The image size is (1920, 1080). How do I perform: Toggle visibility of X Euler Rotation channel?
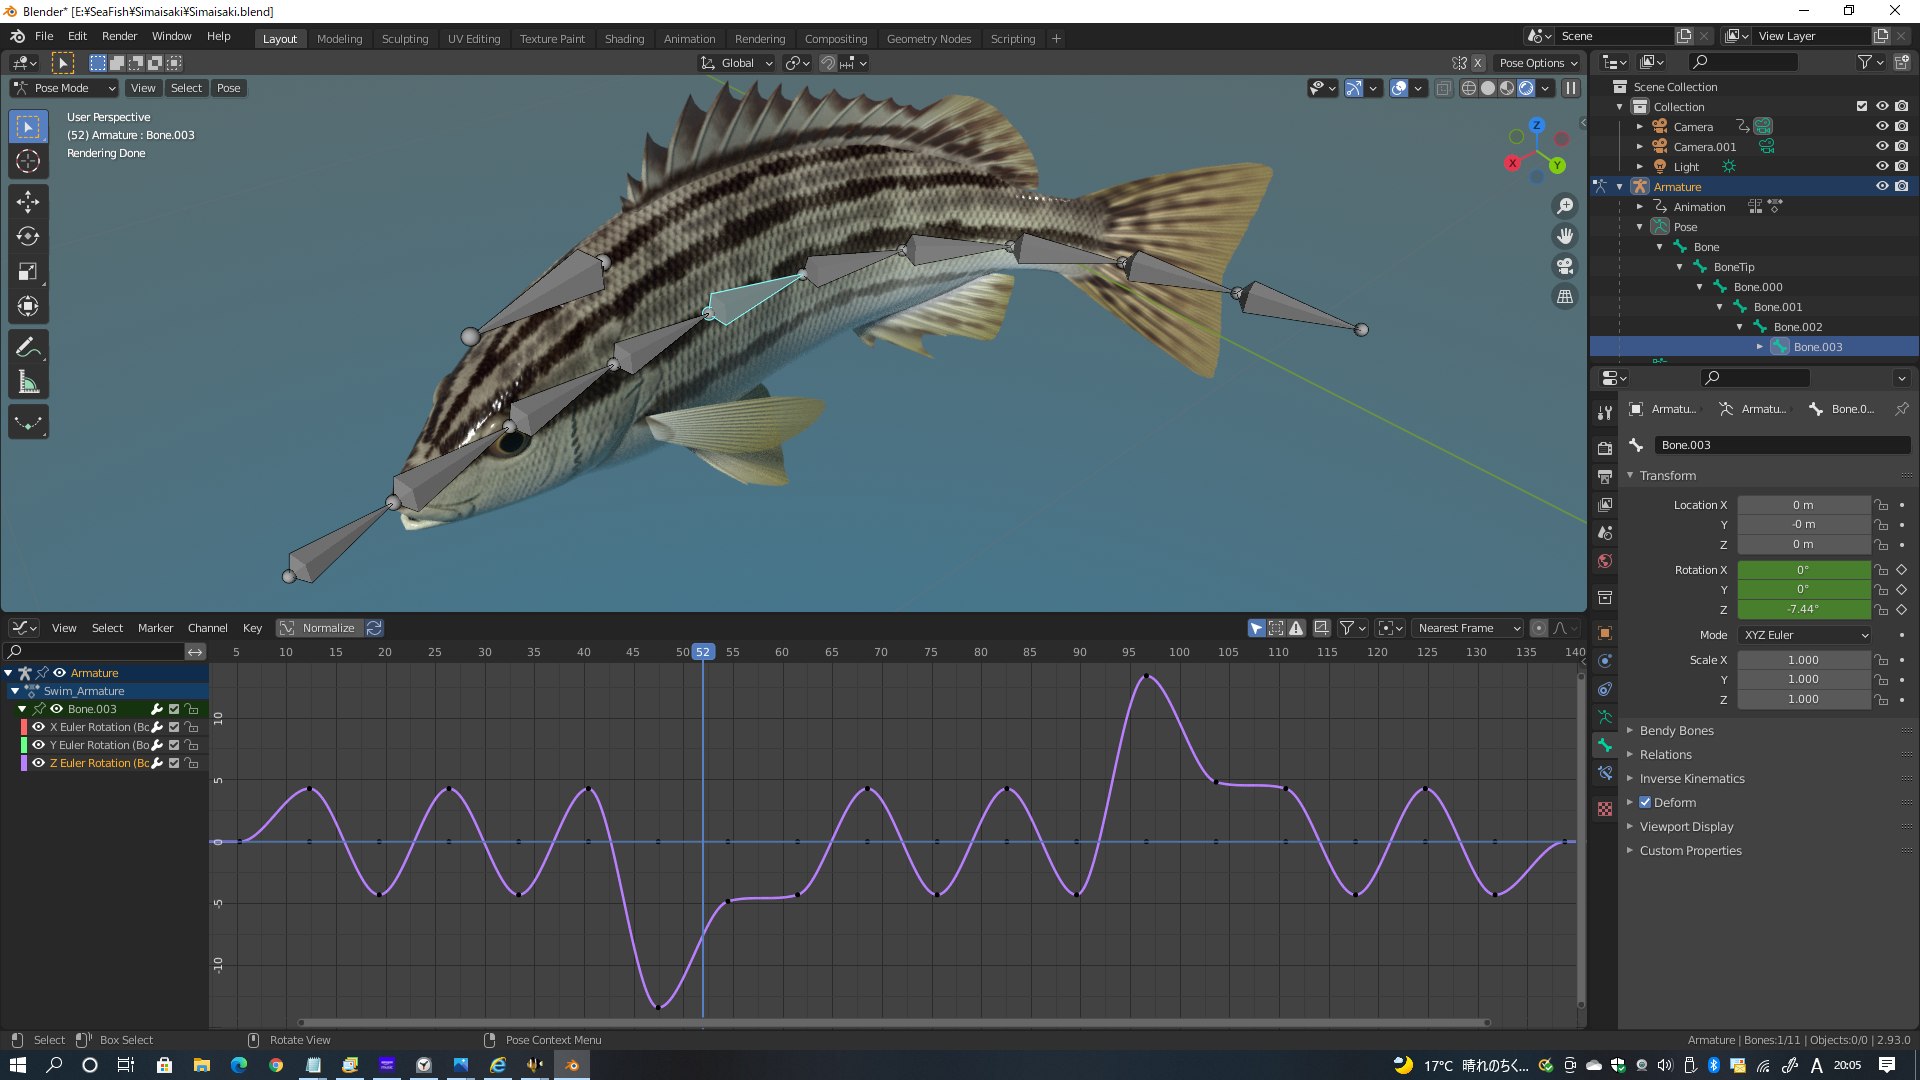(x=38, y=727)
